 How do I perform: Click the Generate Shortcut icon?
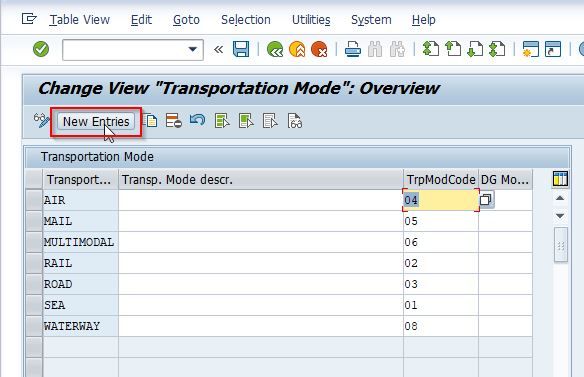coord(553,49)
